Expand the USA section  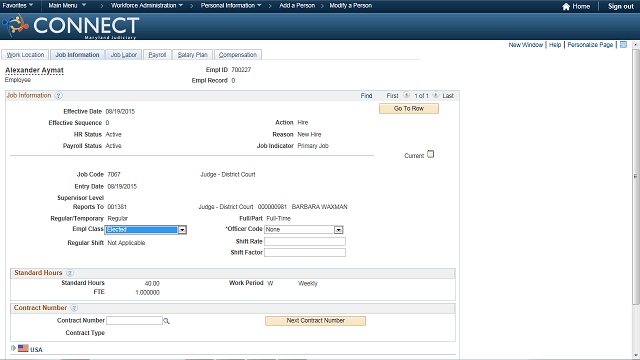pyautogui.click(x=13, y=348)
